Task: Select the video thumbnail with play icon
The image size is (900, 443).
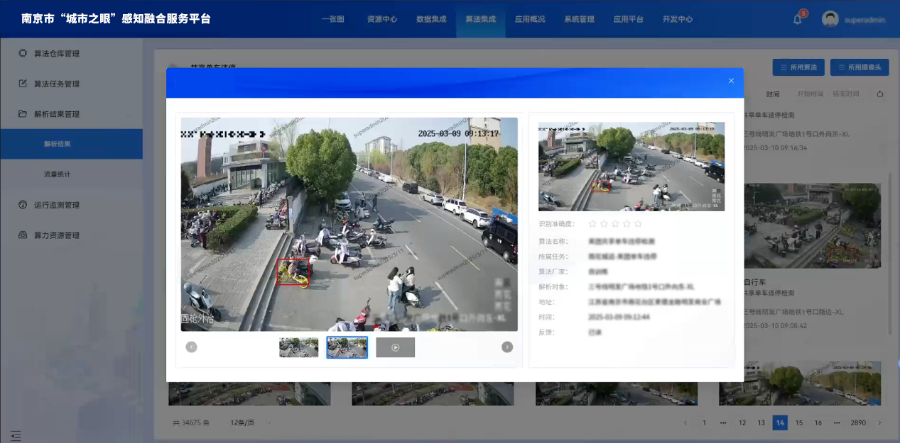Action: 395,347
